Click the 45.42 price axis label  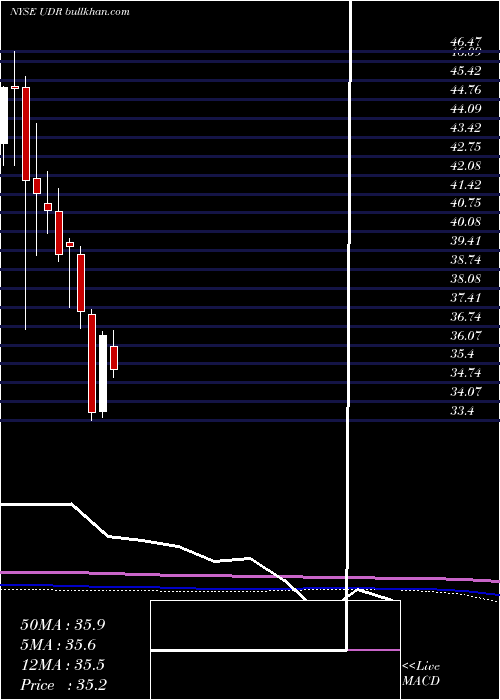[x=466, y=71]
